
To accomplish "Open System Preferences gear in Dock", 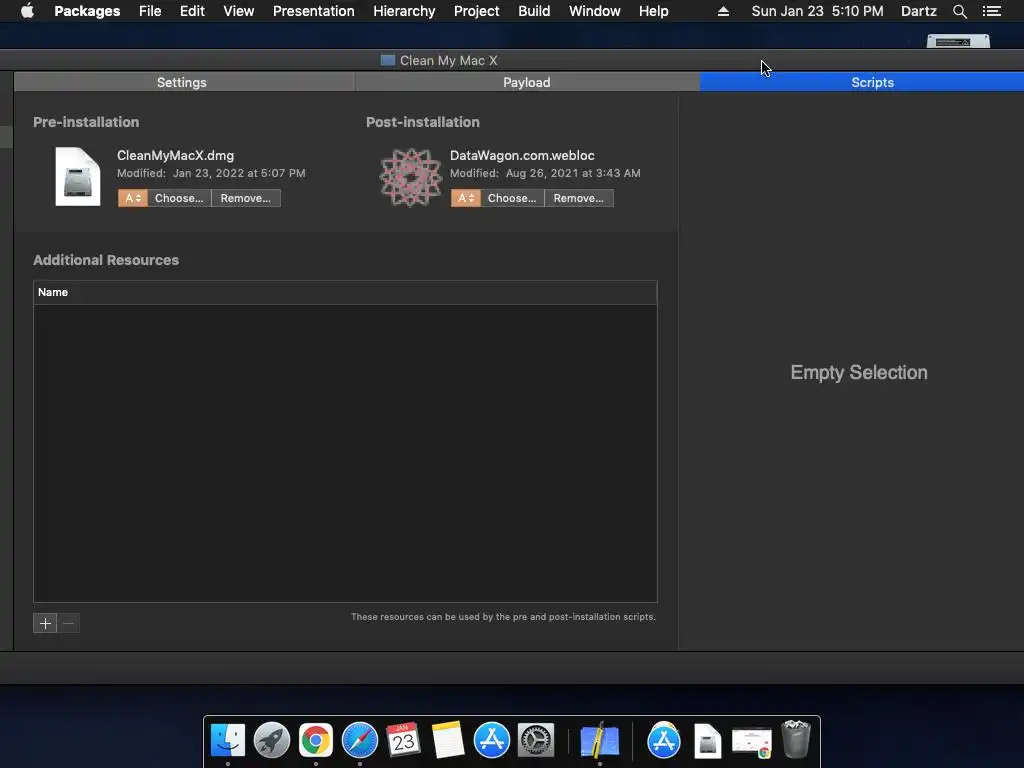I will pos(536,740).
